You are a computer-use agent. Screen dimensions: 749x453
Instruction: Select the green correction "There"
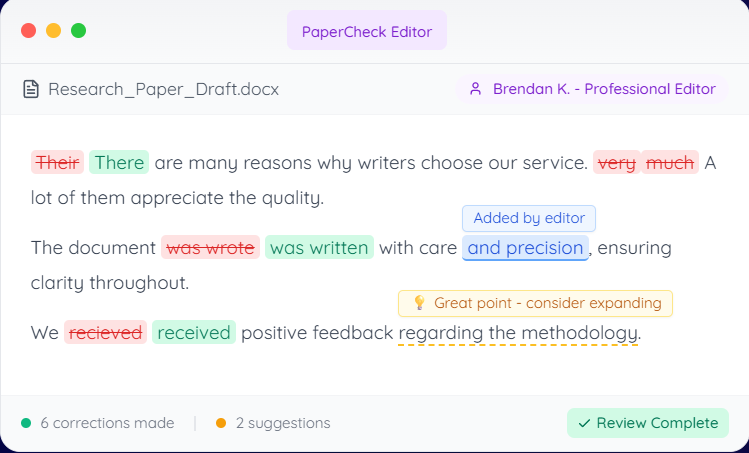click(x=119, y=162)
